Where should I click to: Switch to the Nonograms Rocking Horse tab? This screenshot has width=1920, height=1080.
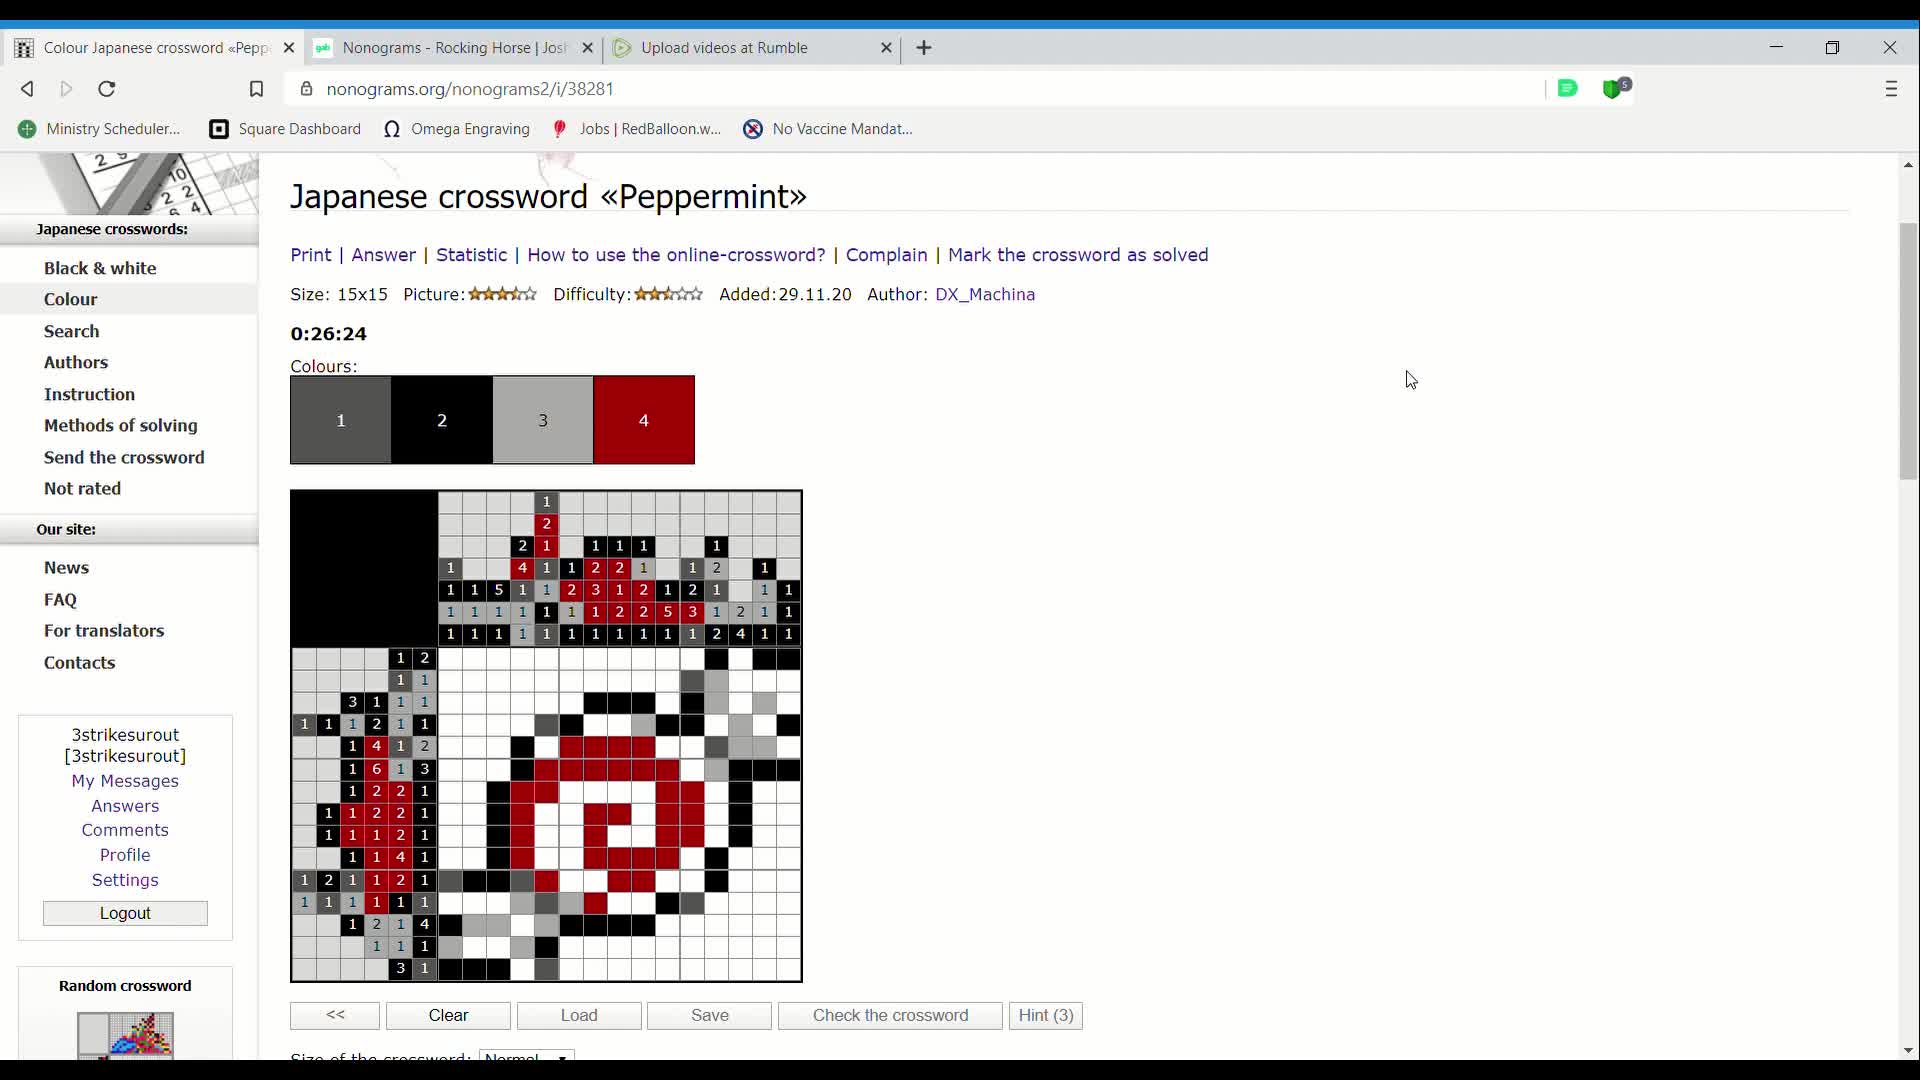(453, 48)
